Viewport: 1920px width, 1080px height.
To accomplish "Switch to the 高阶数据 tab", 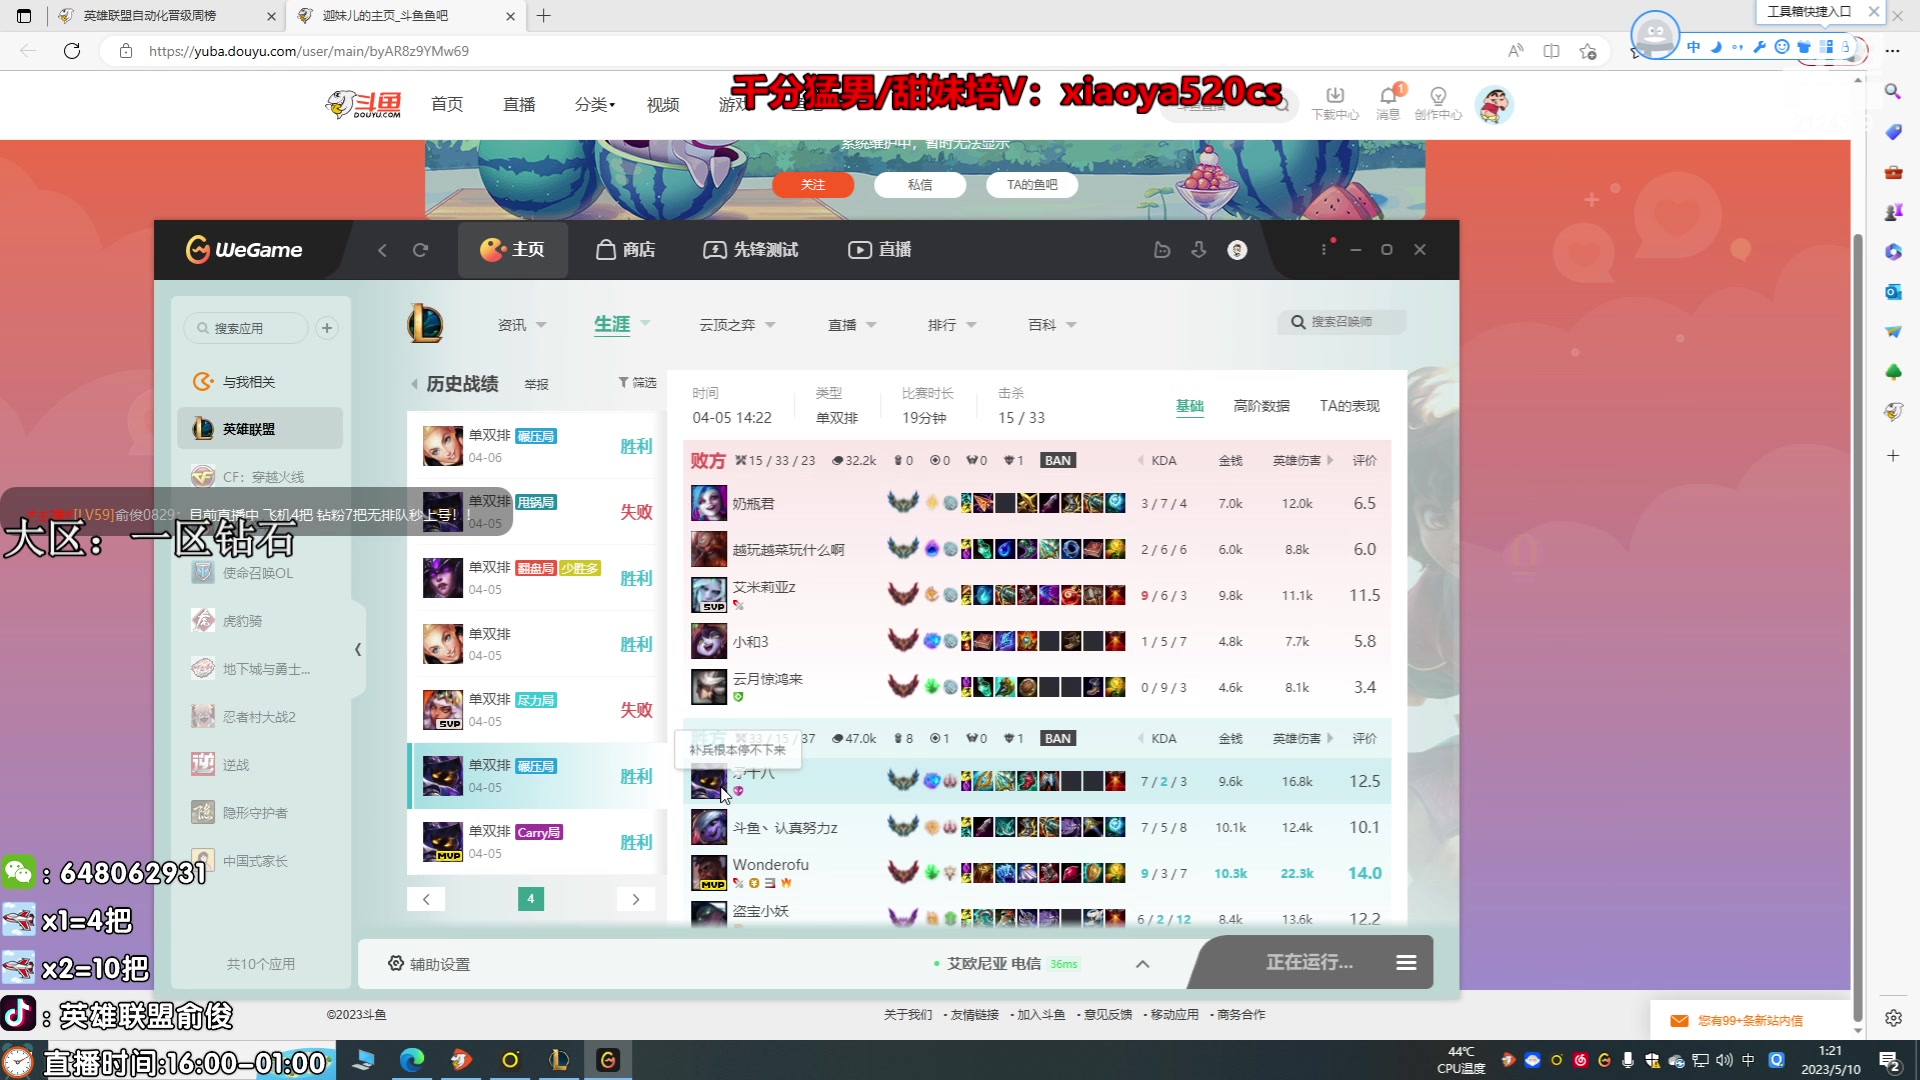I will (1261, 406).
